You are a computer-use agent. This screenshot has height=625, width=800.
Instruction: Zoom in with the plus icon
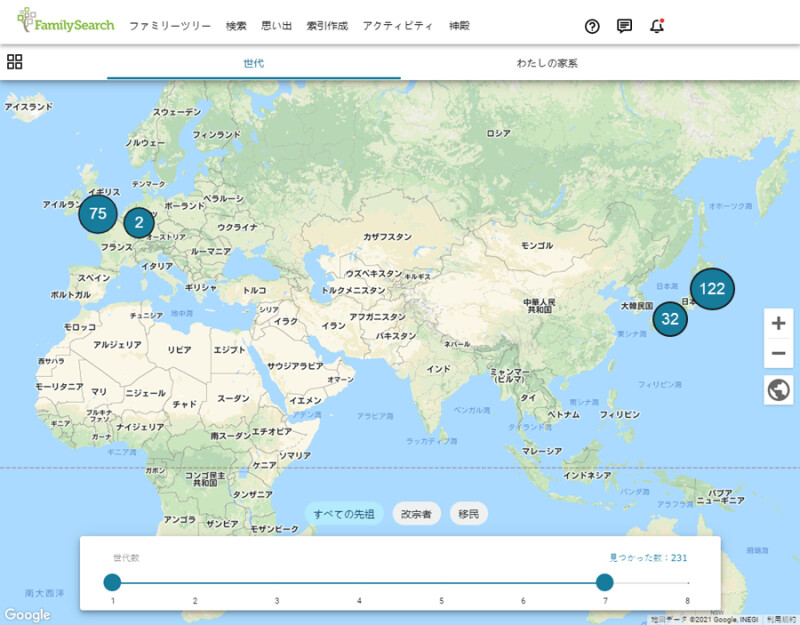point(778,324)
